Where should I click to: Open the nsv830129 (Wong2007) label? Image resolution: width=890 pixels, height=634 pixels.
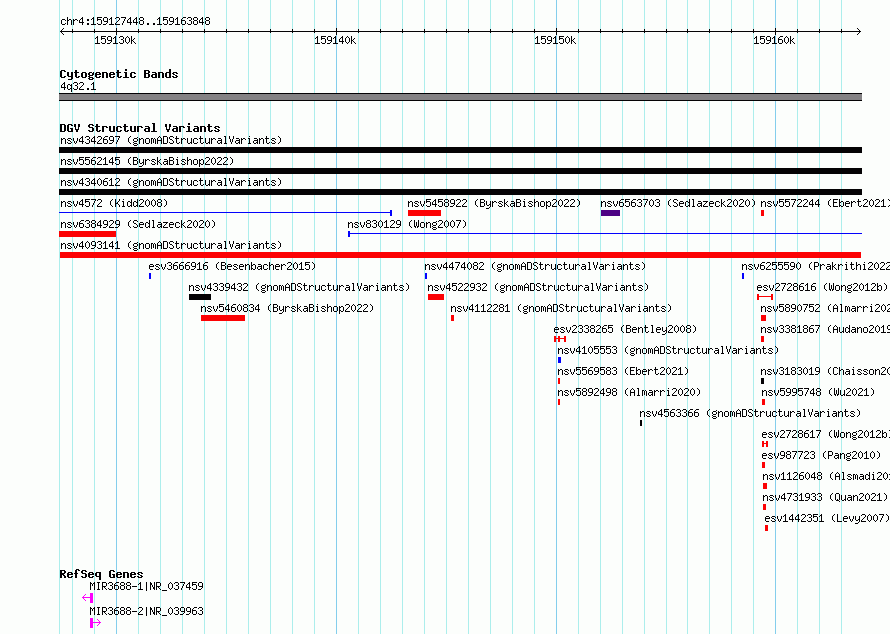(407, 224)
